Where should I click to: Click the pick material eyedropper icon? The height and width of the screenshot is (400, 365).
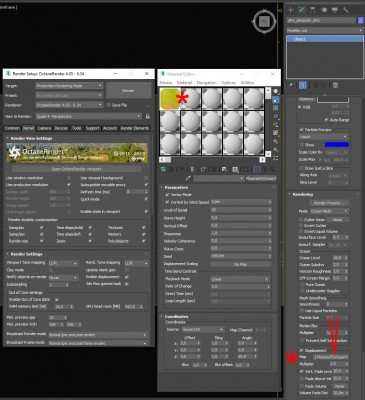pyautogui.click(x=188, y=179)
